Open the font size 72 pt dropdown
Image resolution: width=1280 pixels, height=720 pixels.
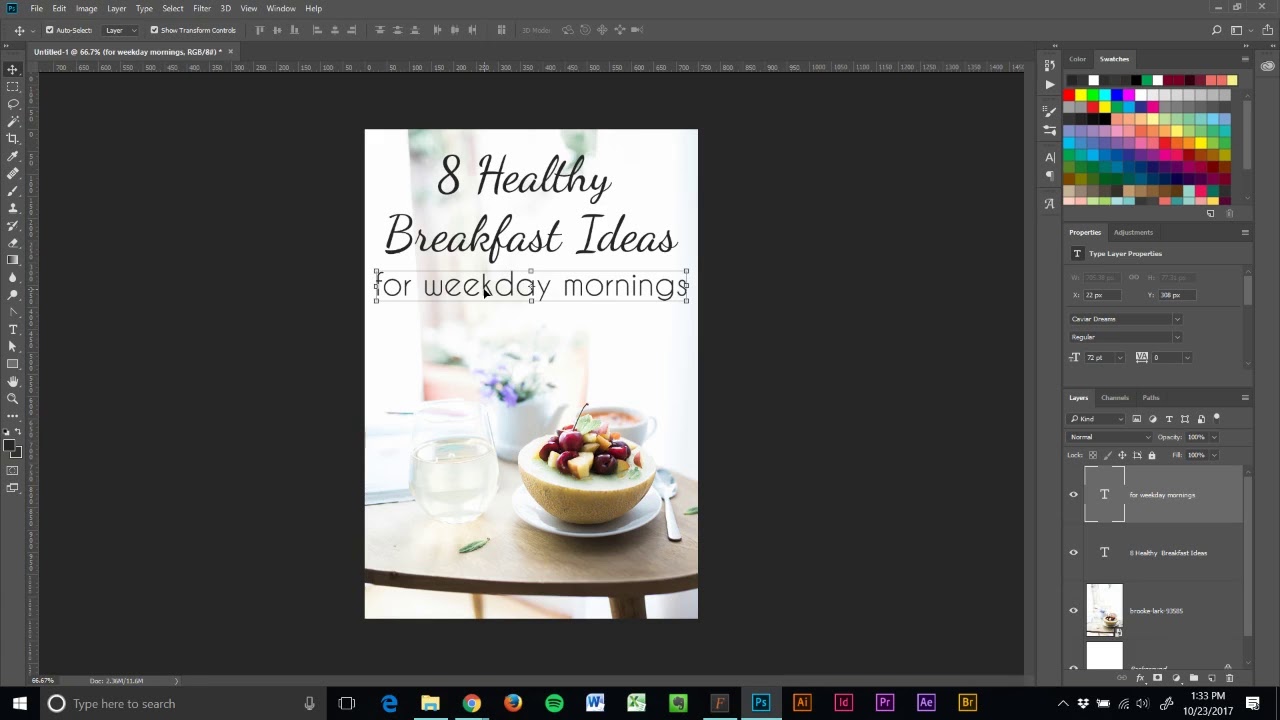(1119, 358)
